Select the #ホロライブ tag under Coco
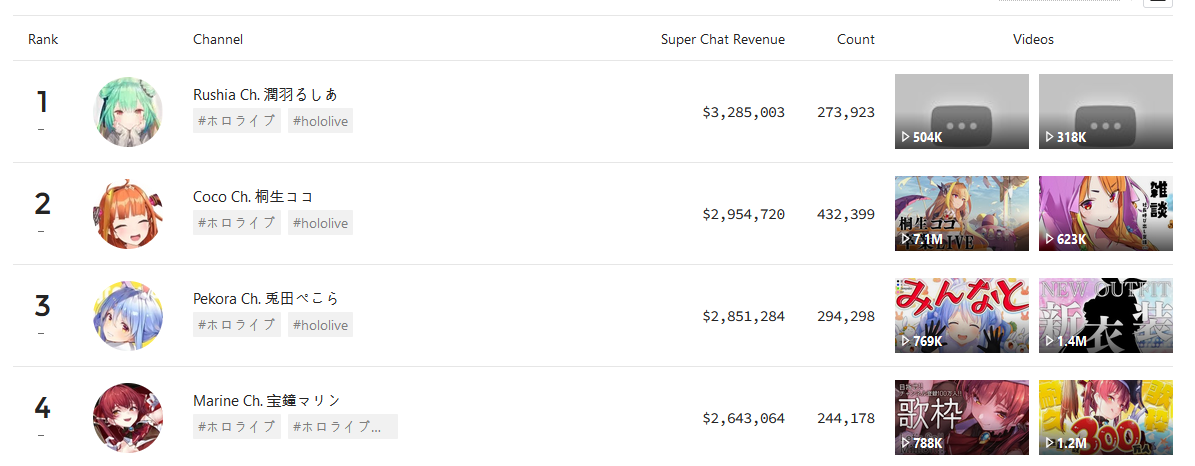 (x=237, y=223)
